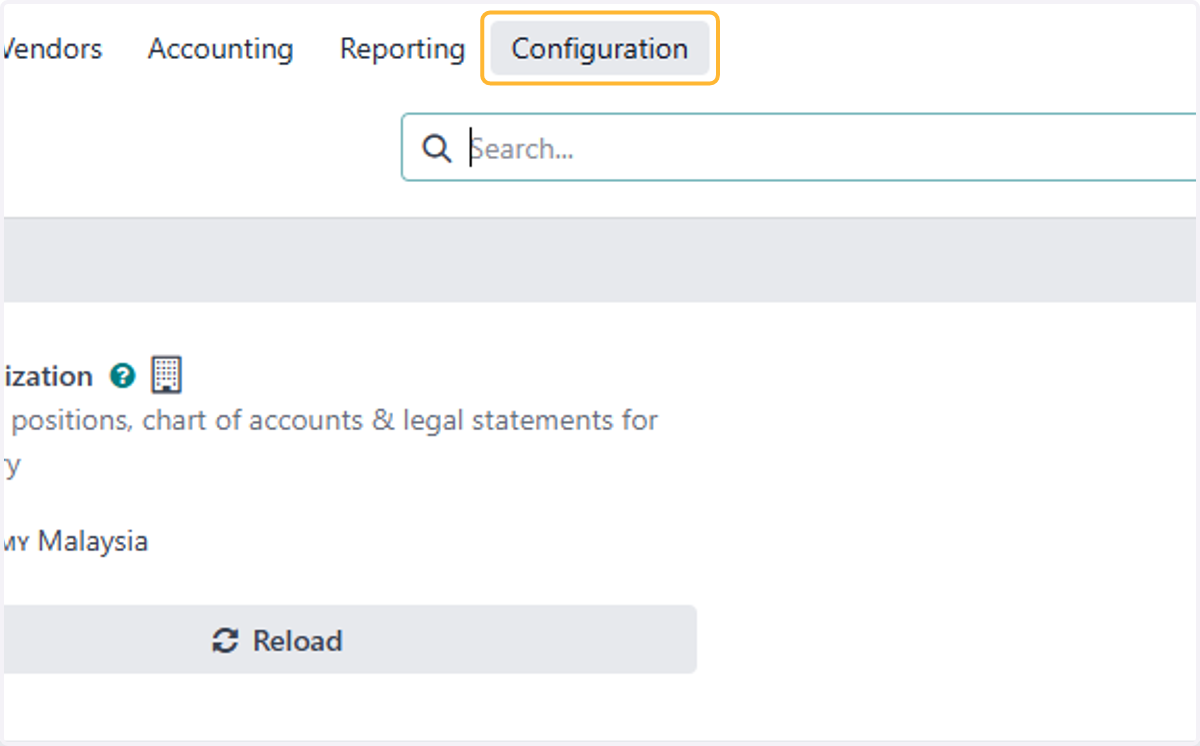Click the help question mark icon
Image resolution: width=1200 pixels, height=746 pixels.
[123, 376]
